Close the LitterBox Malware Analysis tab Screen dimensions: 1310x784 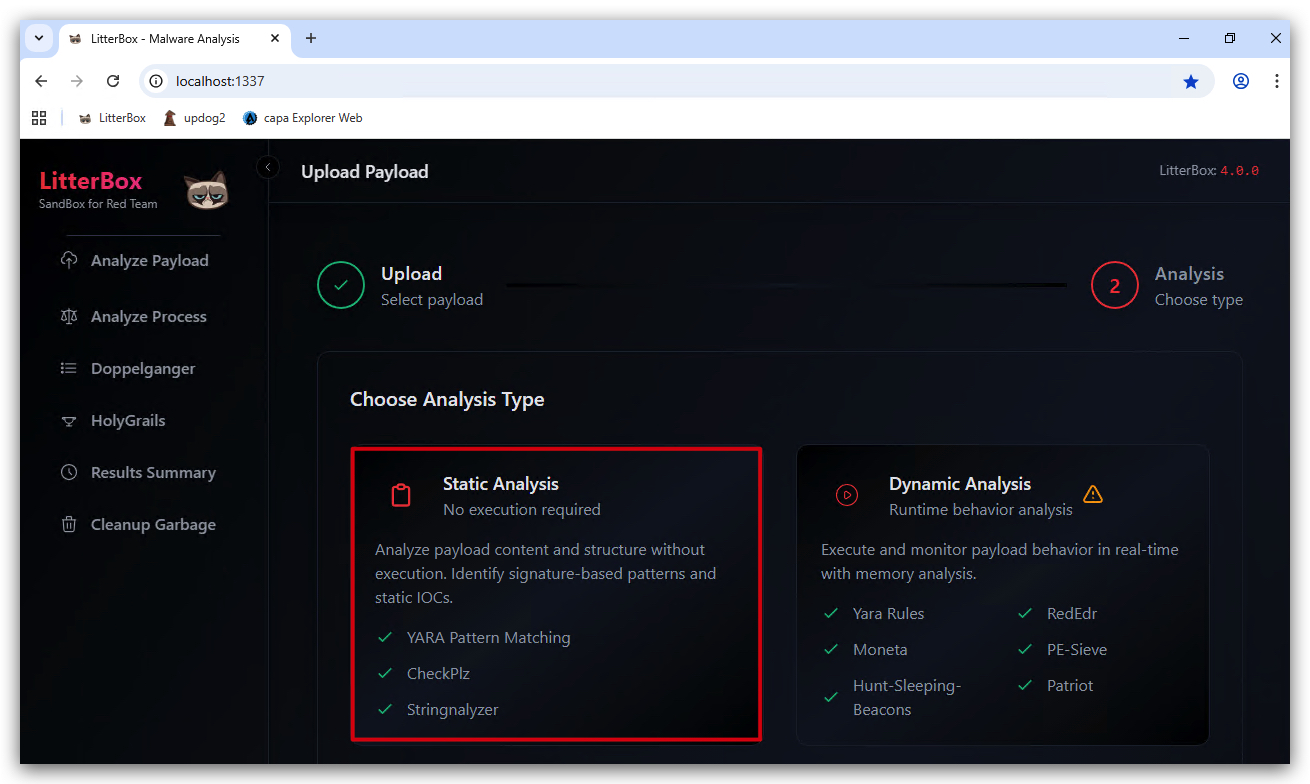coord(275,38)
